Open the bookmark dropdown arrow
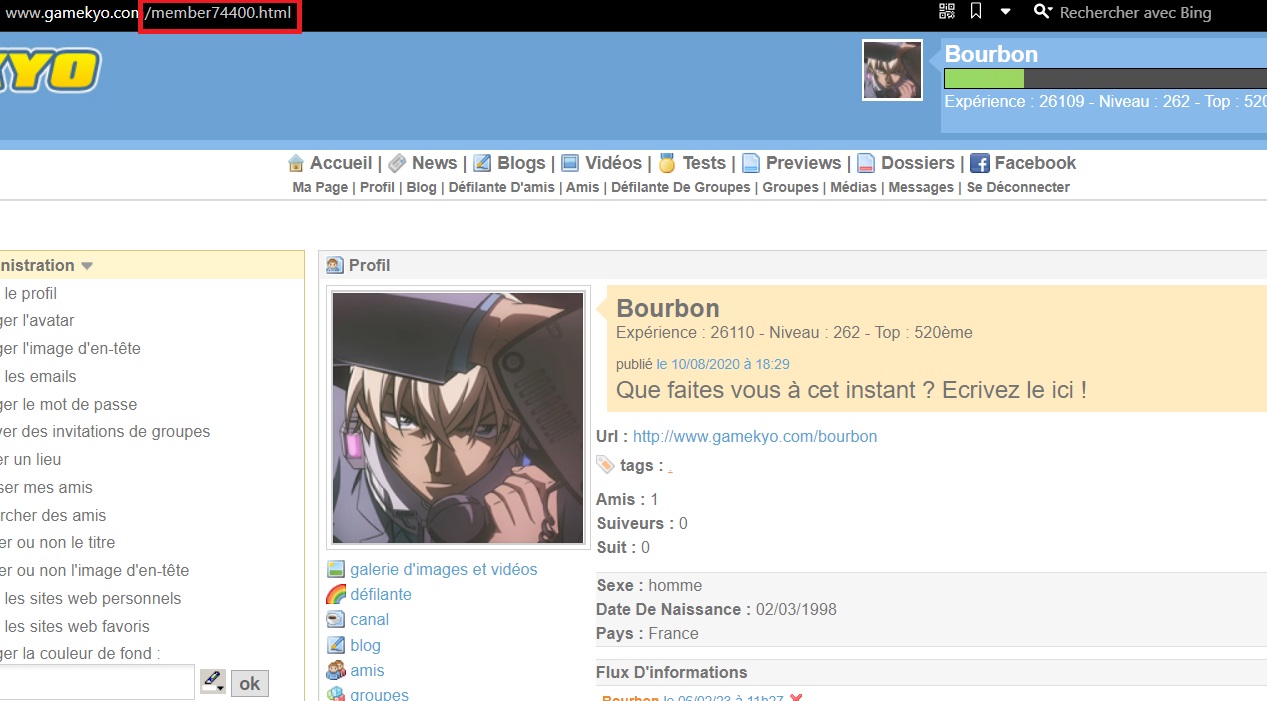 (x=1006, y=12)
